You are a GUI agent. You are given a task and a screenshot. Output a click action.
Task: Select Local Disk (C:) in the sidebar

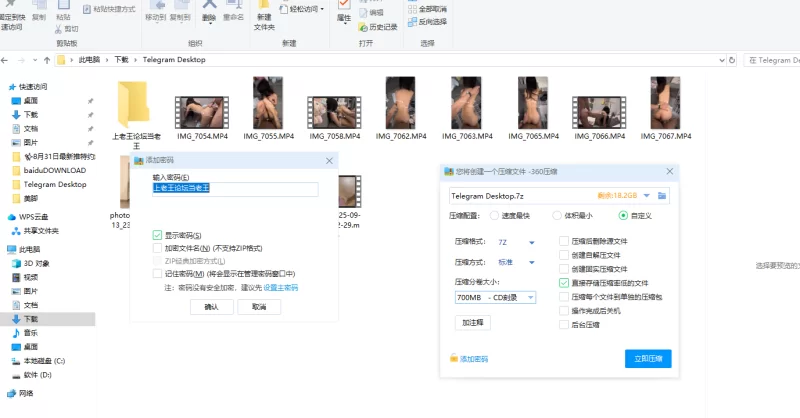click(x=44, y=360)
